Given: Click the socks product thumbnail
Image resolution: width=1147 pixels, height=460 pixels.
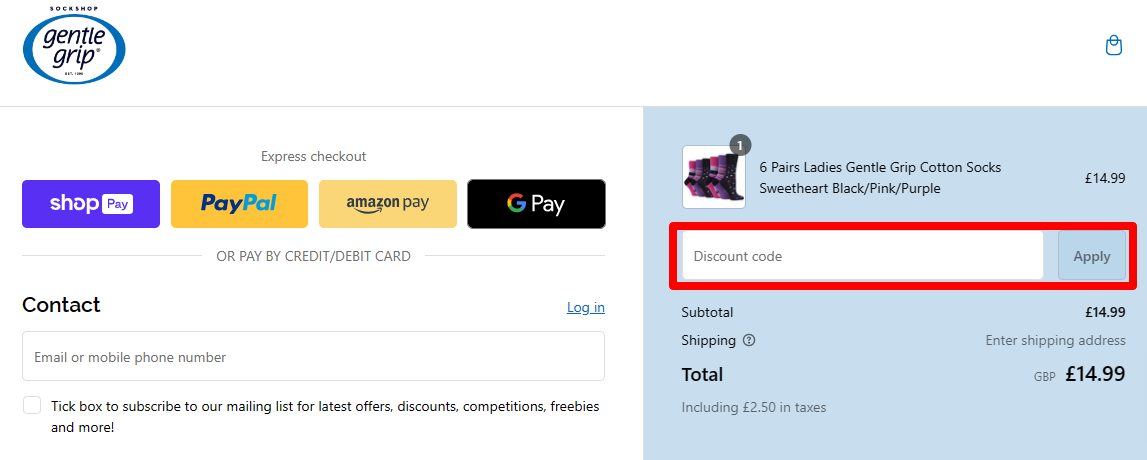Looking at the screenshot, I should [x=713, y=178].
